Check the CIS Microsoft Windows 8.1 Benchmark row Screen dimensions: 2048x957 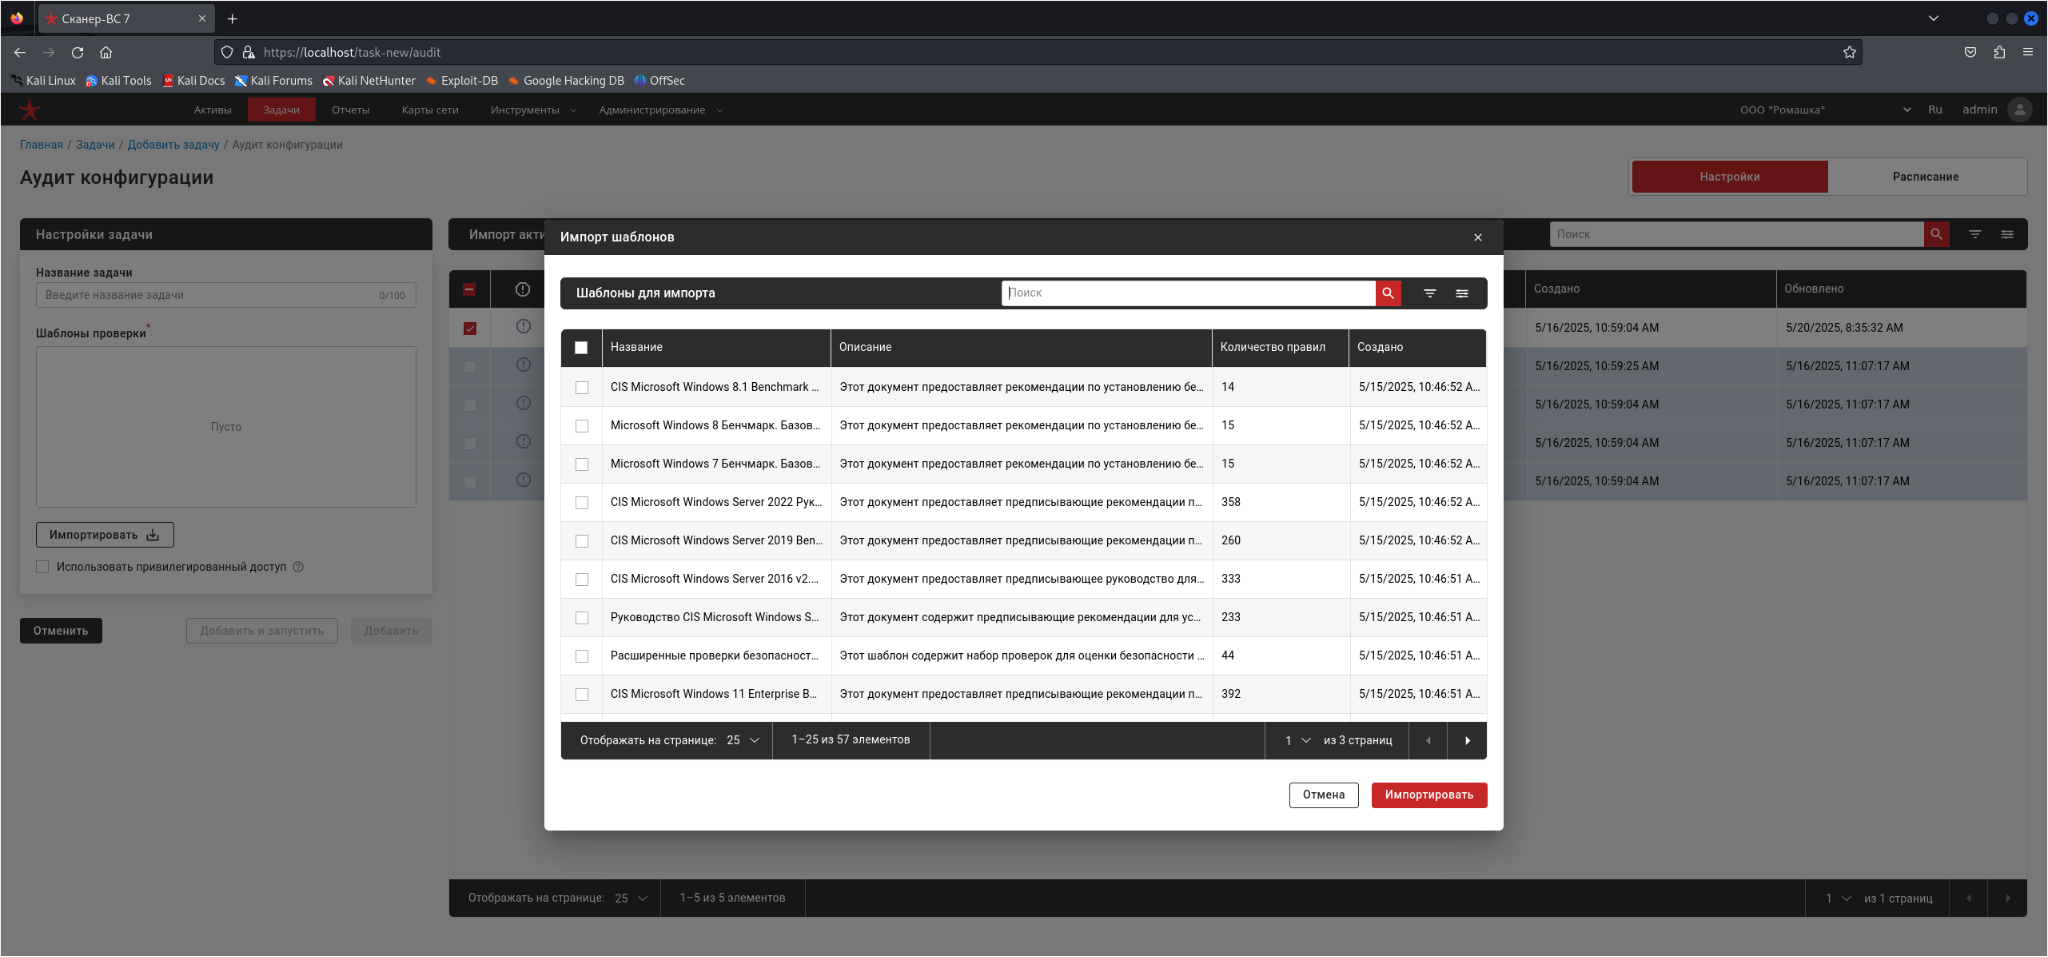[582, 387]
